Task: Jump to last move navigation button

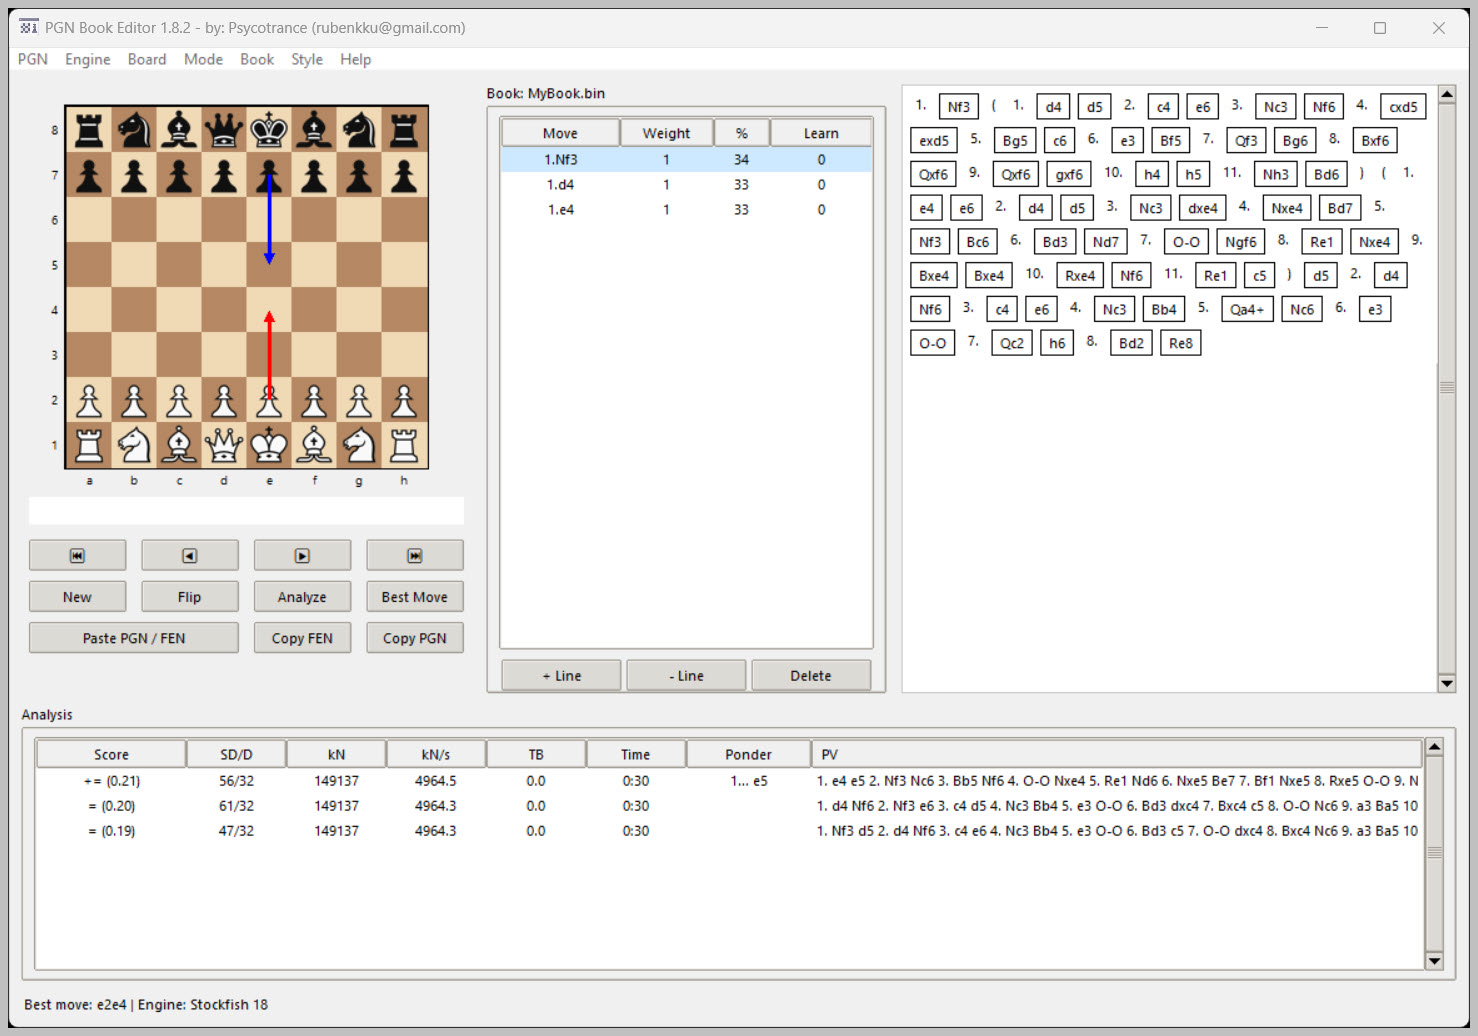Action: pyautogui.click(x=414, y=555)
